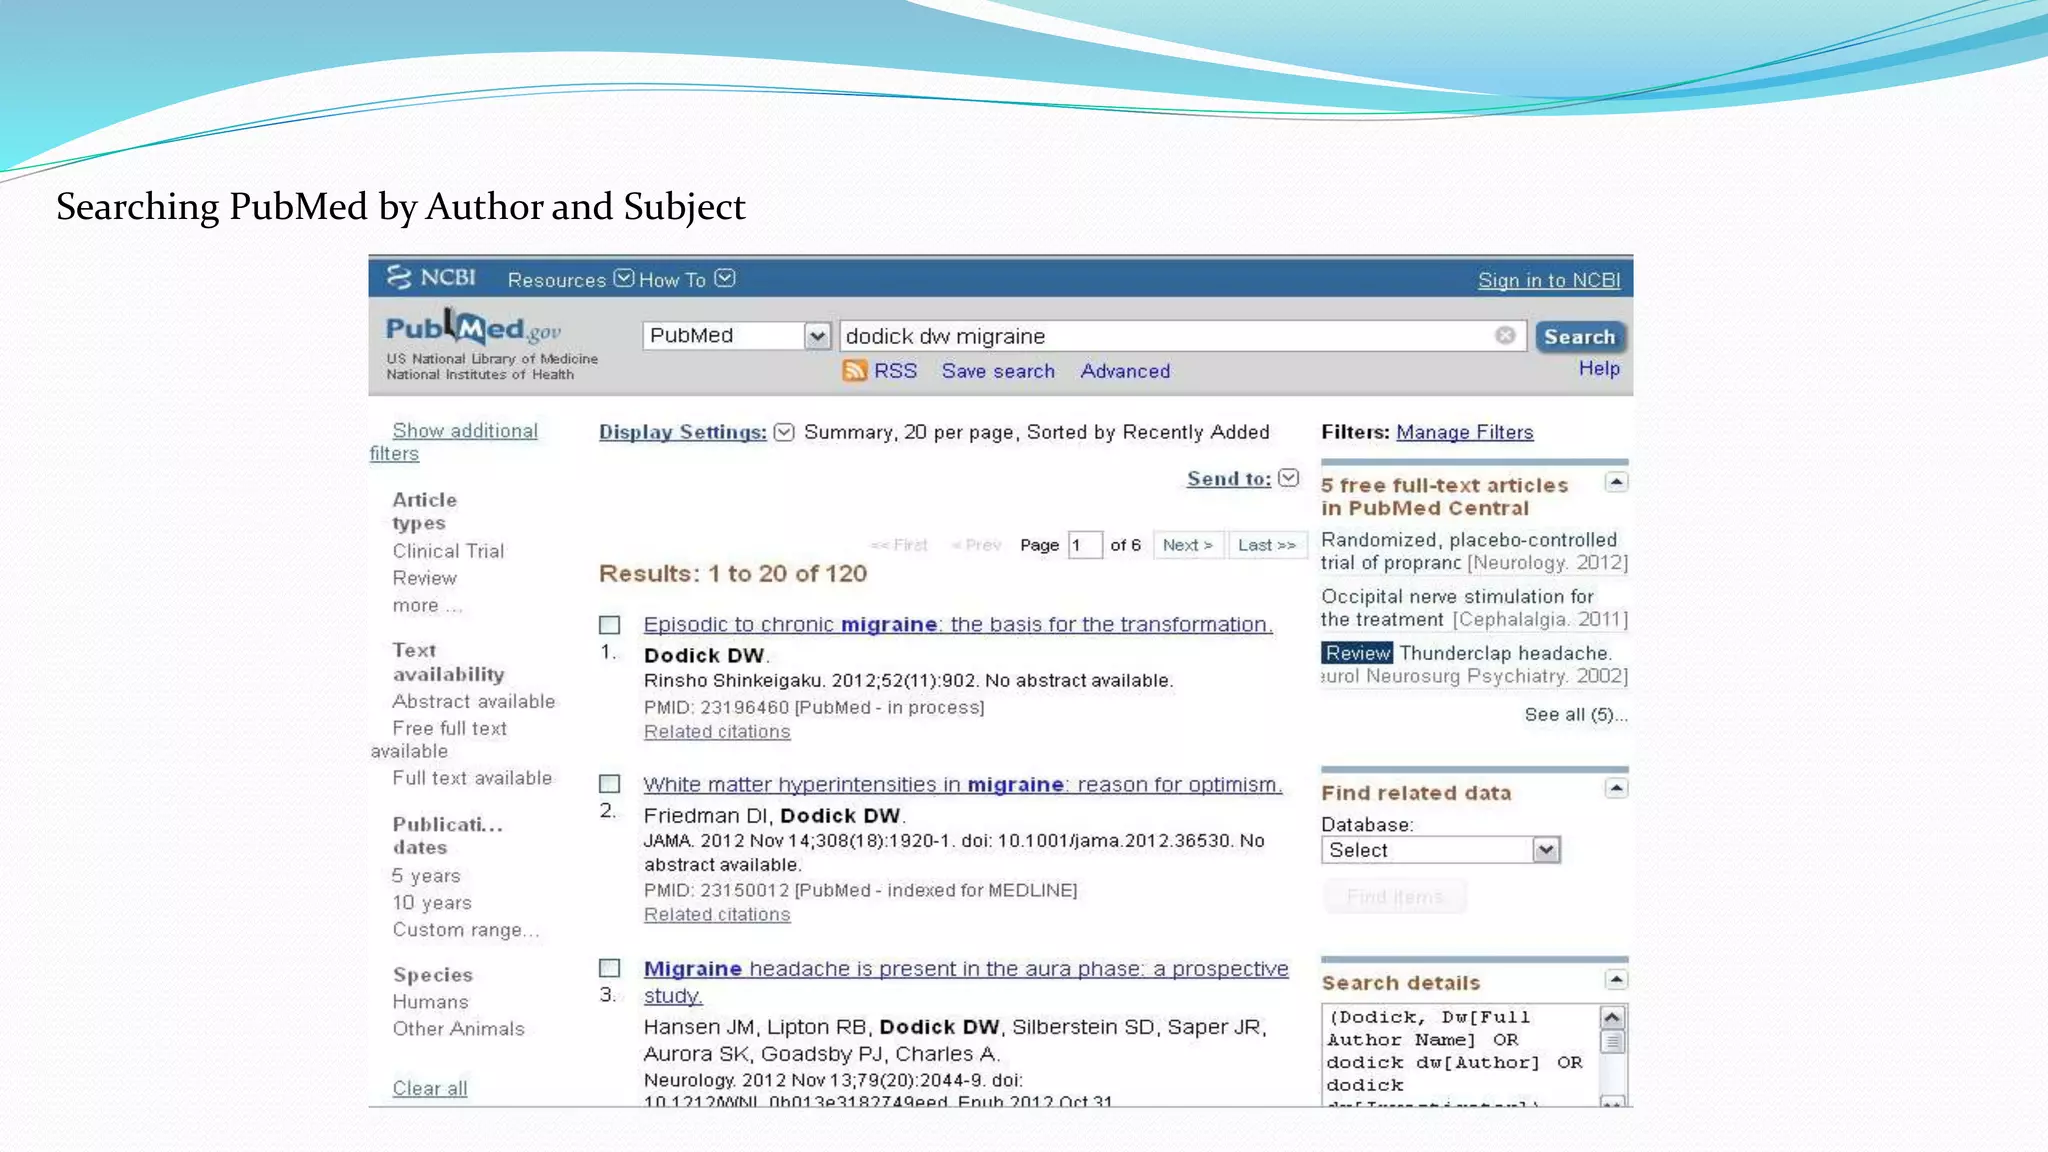The image size is (2048, 1152).
Task: Collapse the free full-text articles panel
Action: 1616,483
